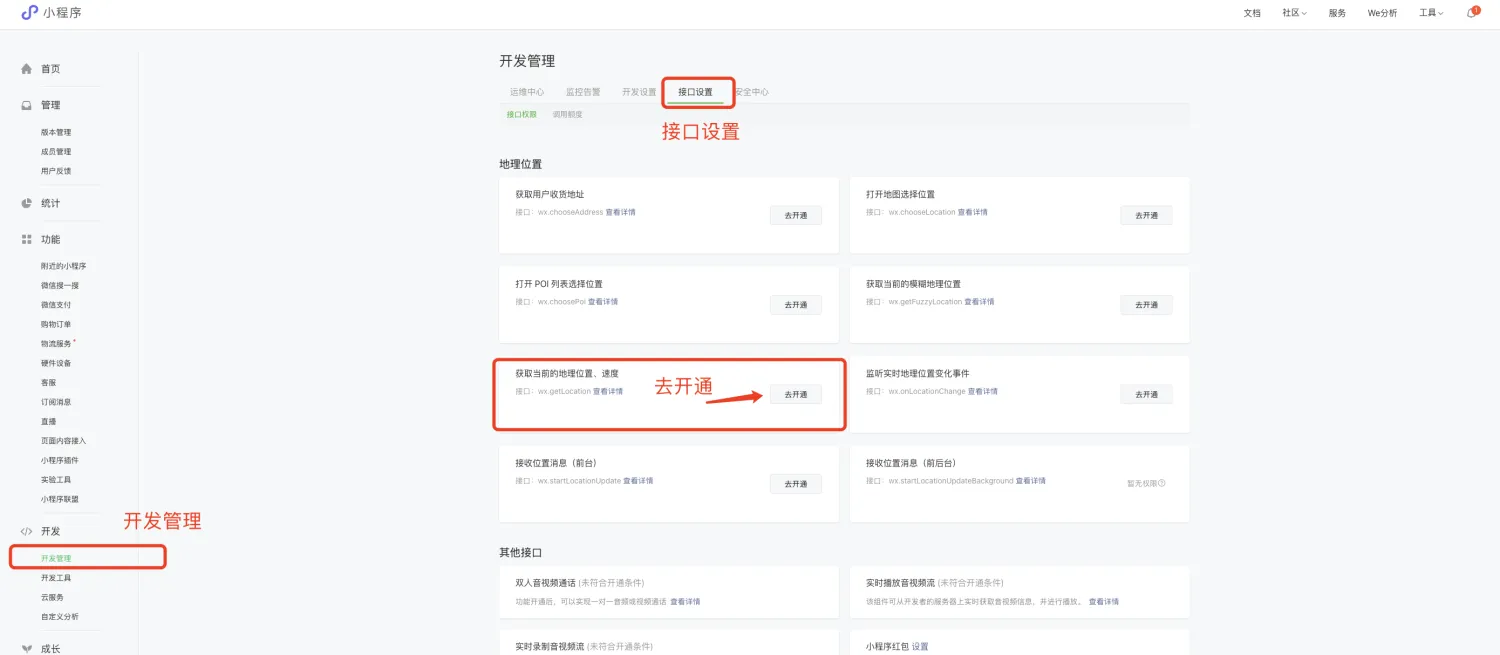Click 去开通 for wx.getLocation interface
Screen dimensions: 1500x655
[x=795, y=395]
